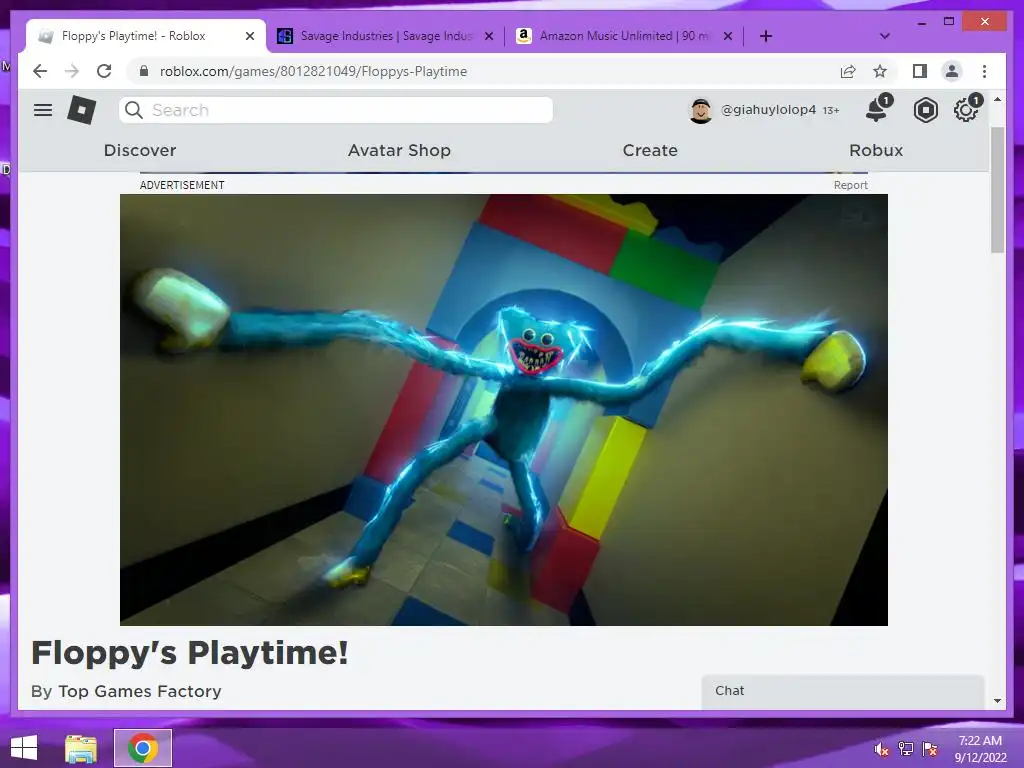
Task: Open the network tray icon
Action: pos(905,749)
